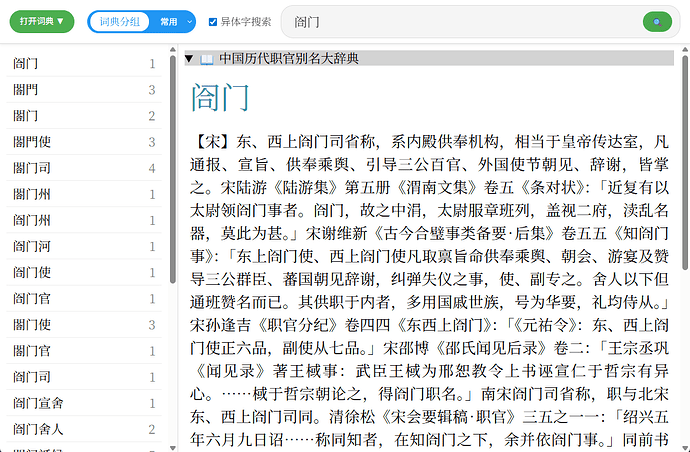The height and width of the screenshot is (452, 690).
Task: Toggle the 异体字搜索 checkbox
Action: pos(213,22)
